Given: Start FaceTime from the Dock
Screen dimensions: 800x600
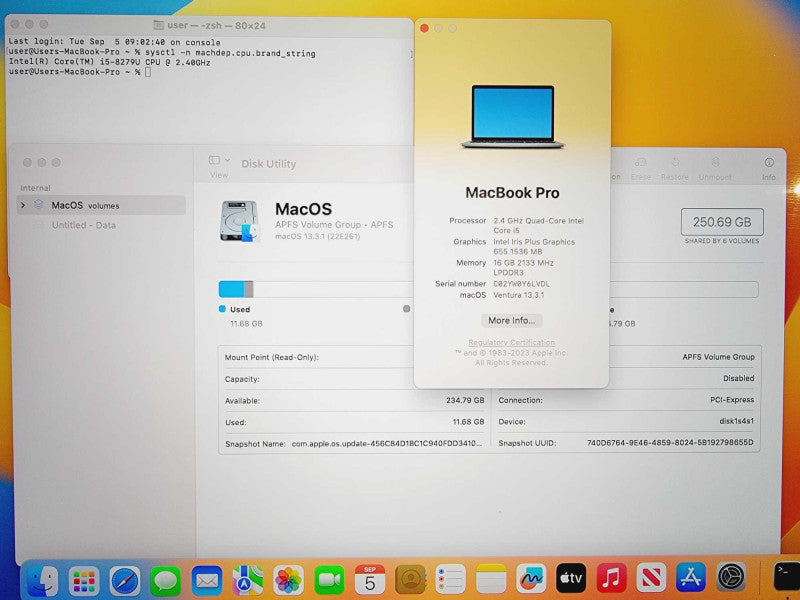Looking at the screenshot, I should coord(329,580).
